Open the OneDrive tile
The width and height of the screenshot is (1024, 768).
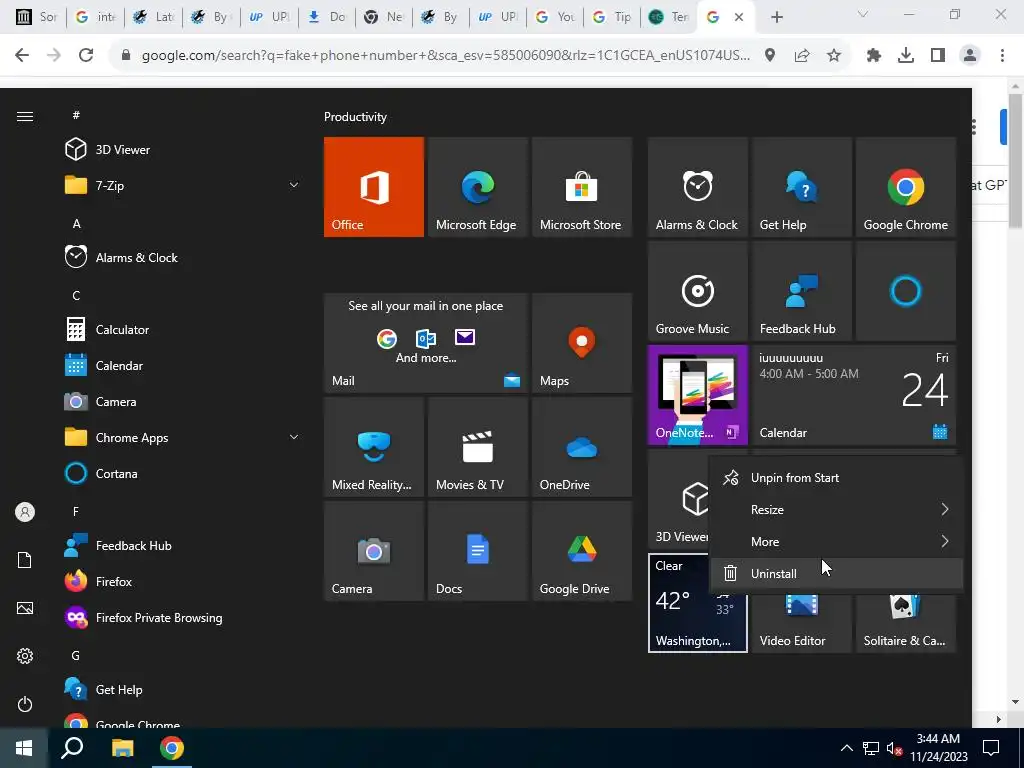click(581, 447)
